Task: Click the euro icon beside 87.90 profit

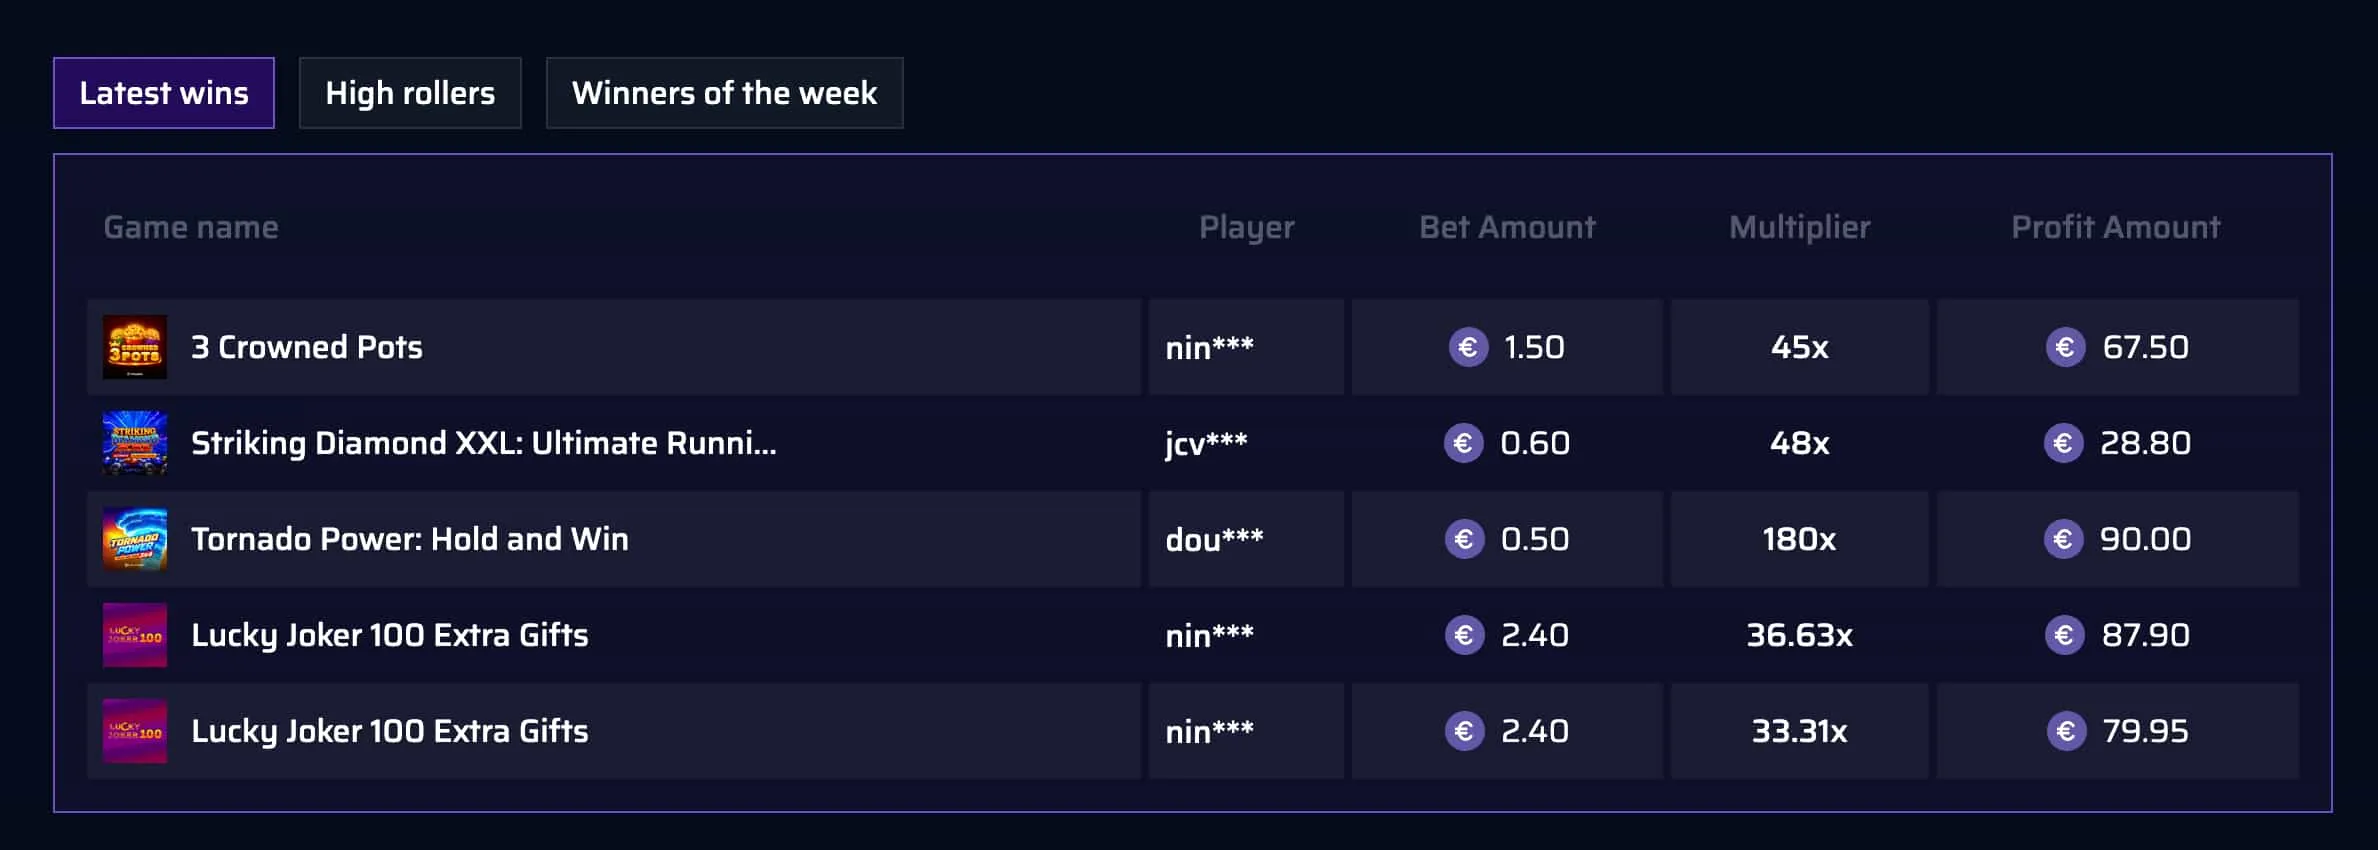Action: pyautogui.click(x=2065, y=635)
